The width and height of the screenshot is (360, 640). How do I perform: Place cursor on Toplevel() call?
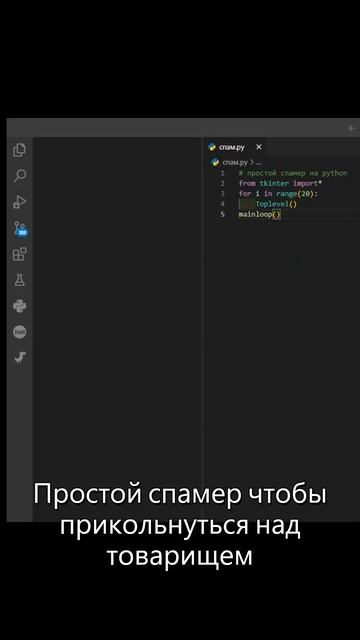276,204
